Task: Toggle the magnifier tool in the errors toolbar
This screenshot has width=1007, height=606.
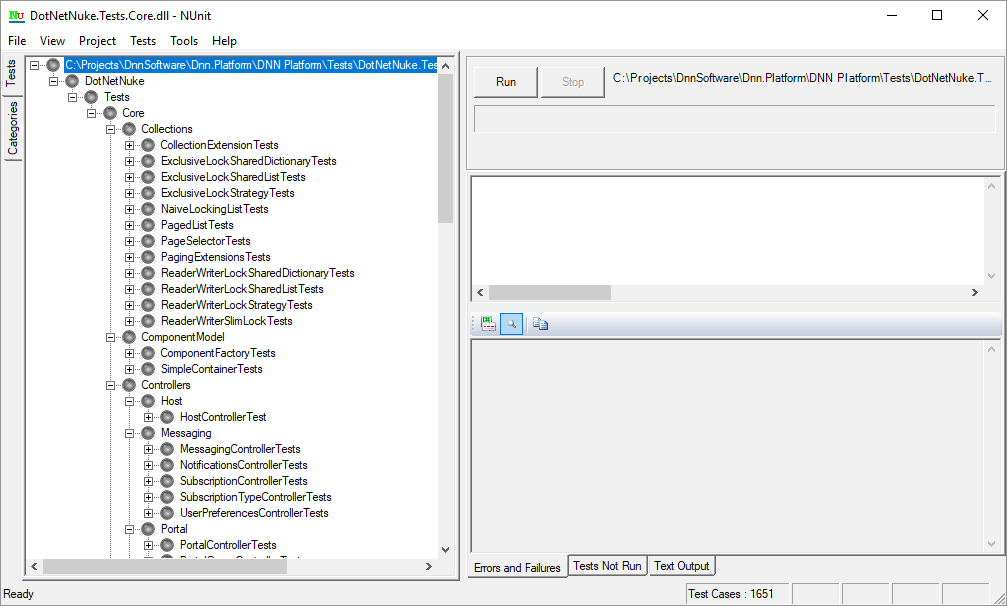Action: pyautogui.click(x=511, y=324)
